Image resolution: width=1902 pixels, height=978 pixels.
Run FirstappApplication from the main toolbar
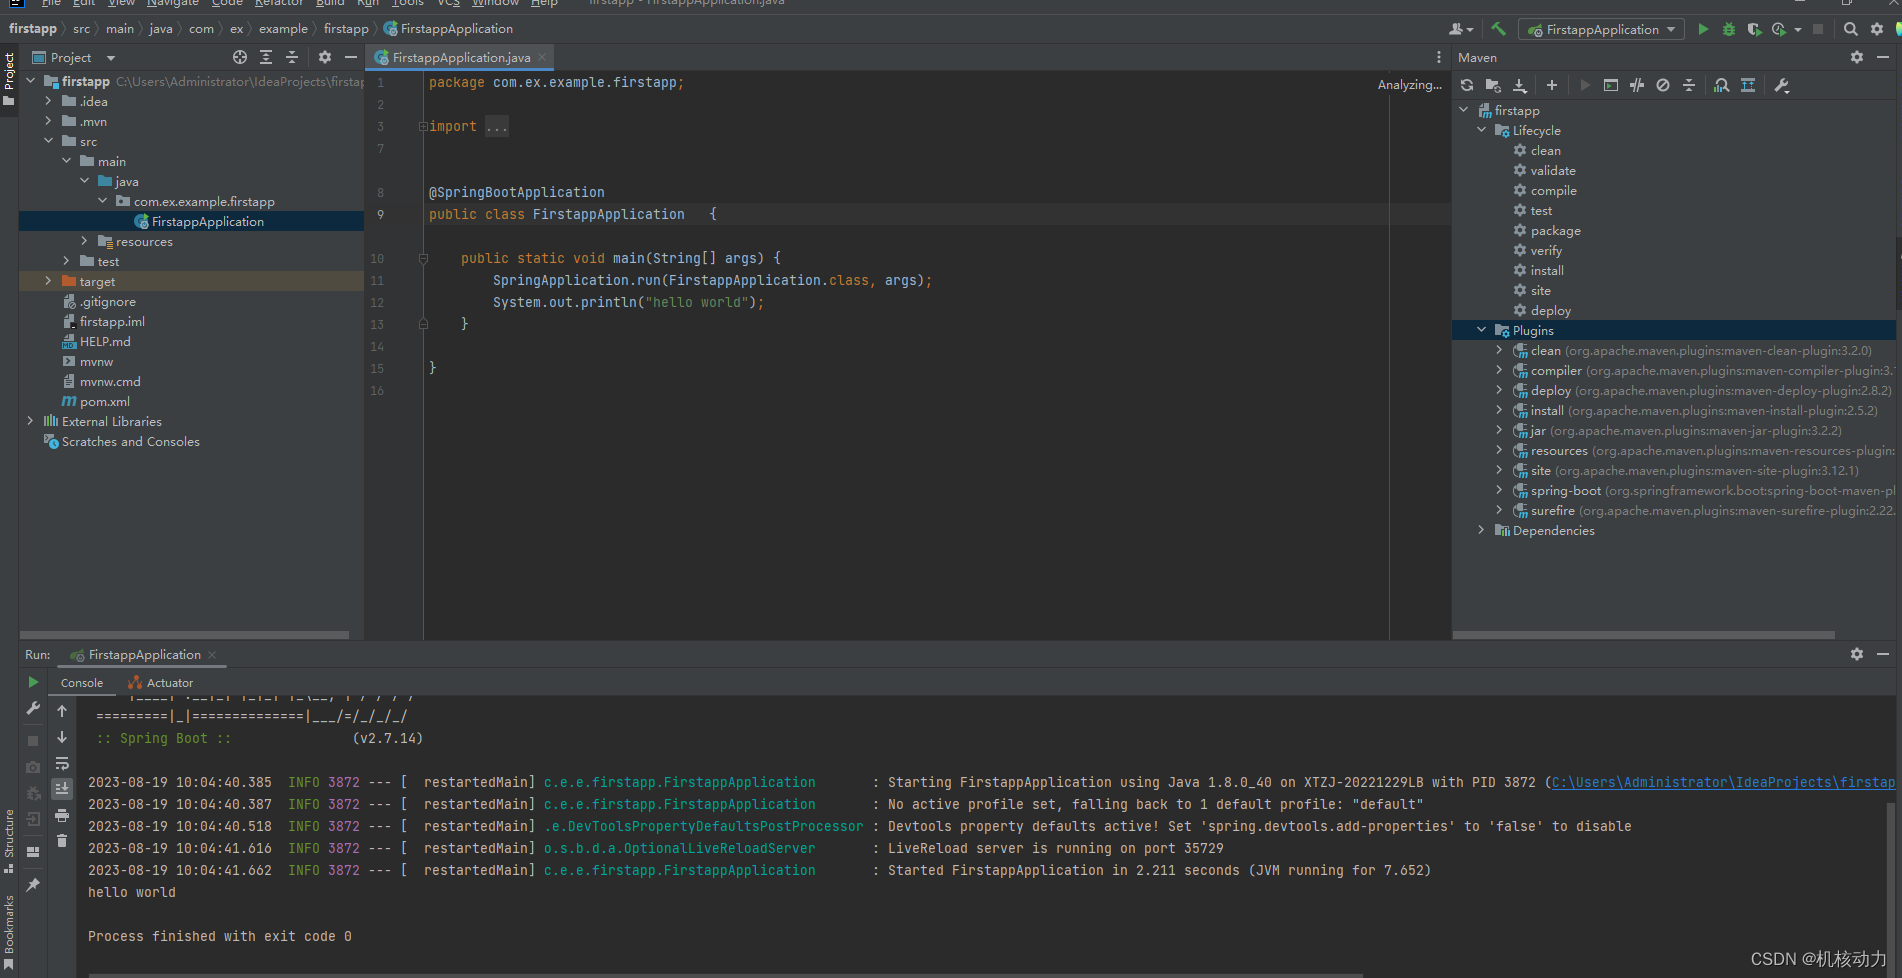(1703, 29)
